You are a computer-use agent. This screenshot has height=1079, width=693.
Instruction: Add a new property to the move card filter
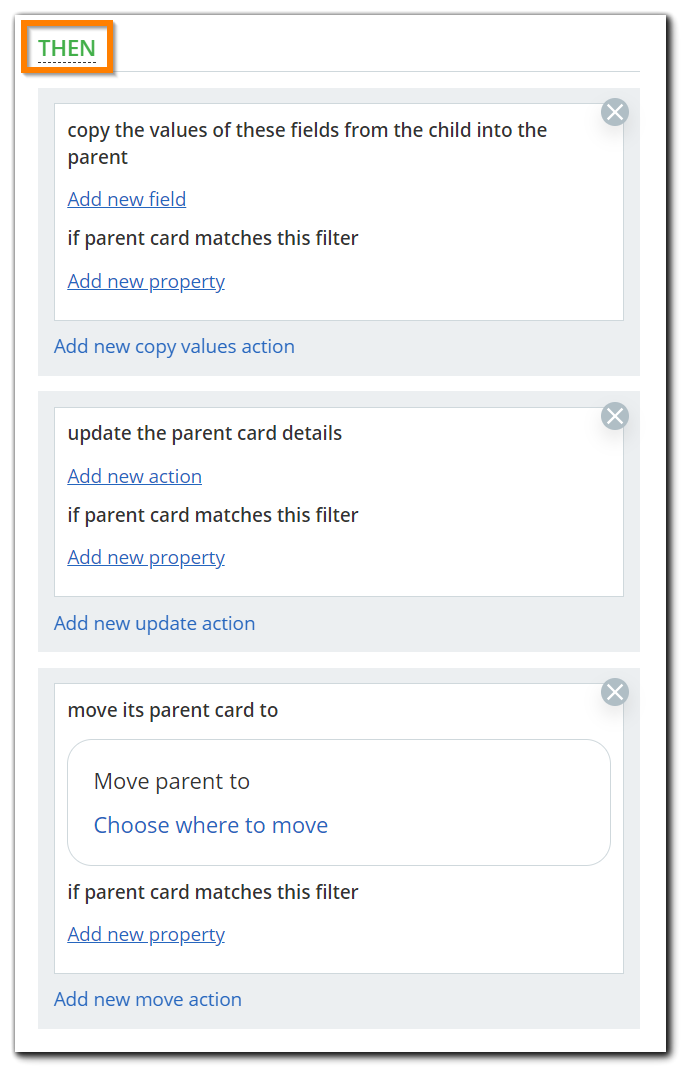(x=146, y=934)
